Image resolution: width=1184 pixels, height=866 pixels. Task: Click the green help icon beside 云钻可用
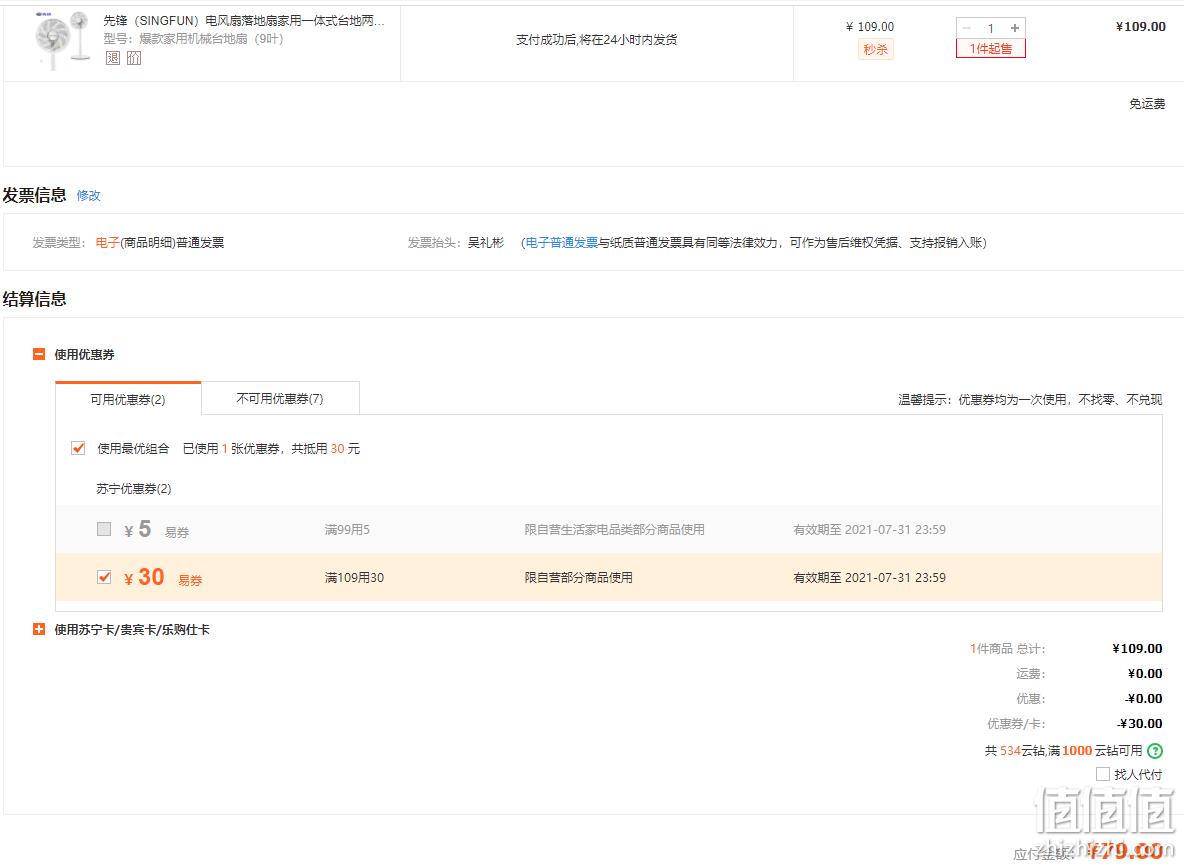point(1155,750)
